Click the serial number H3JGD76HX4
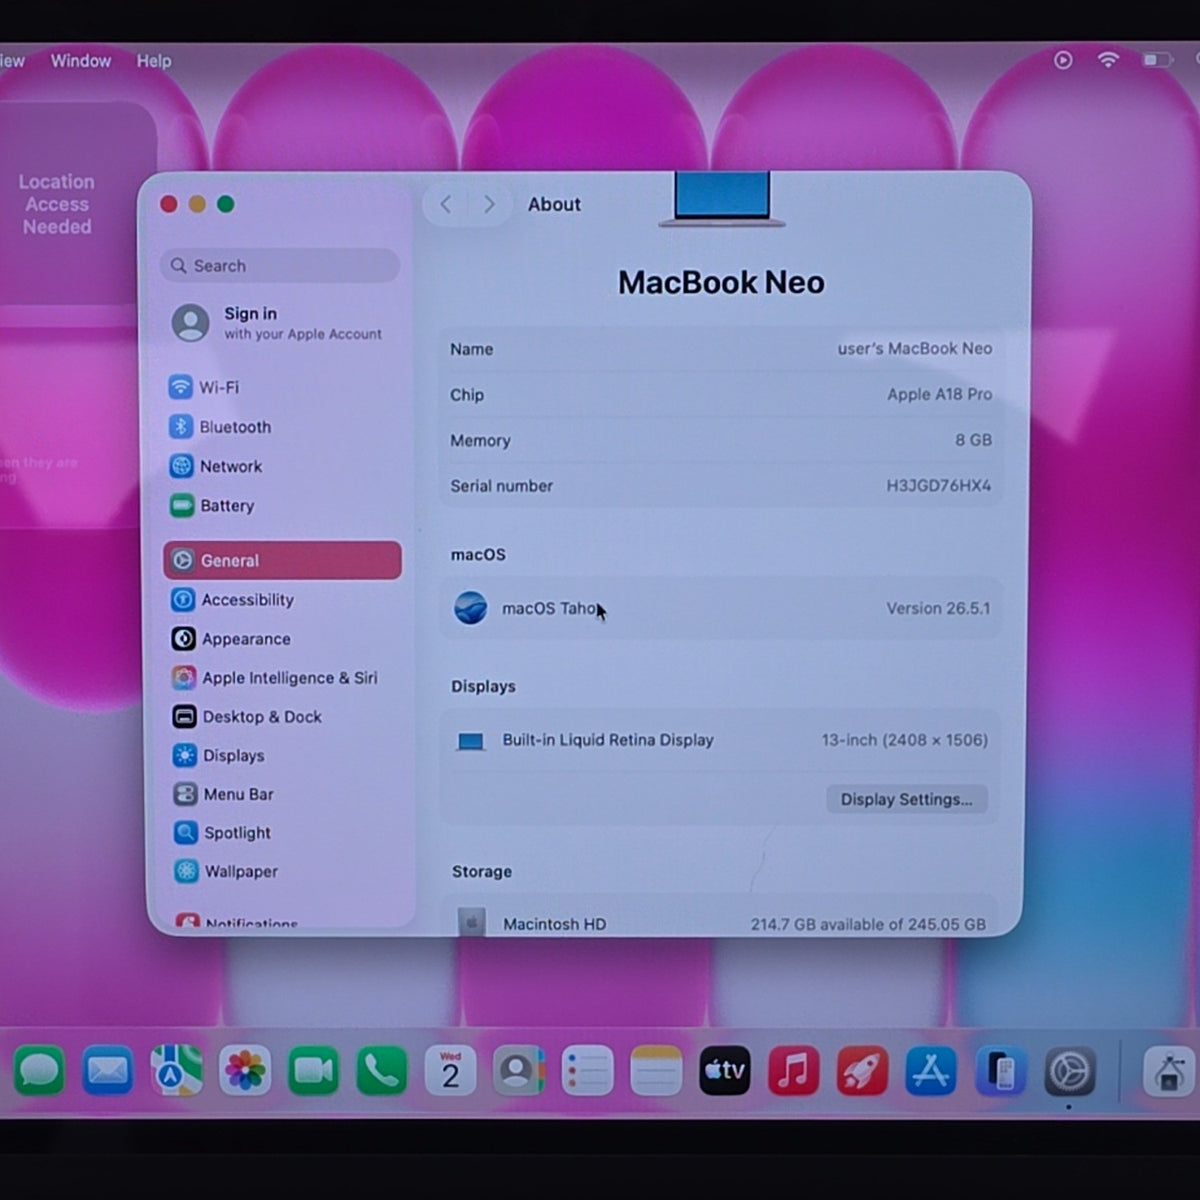The image size is (1200, 1200). [x=939, y=486]
